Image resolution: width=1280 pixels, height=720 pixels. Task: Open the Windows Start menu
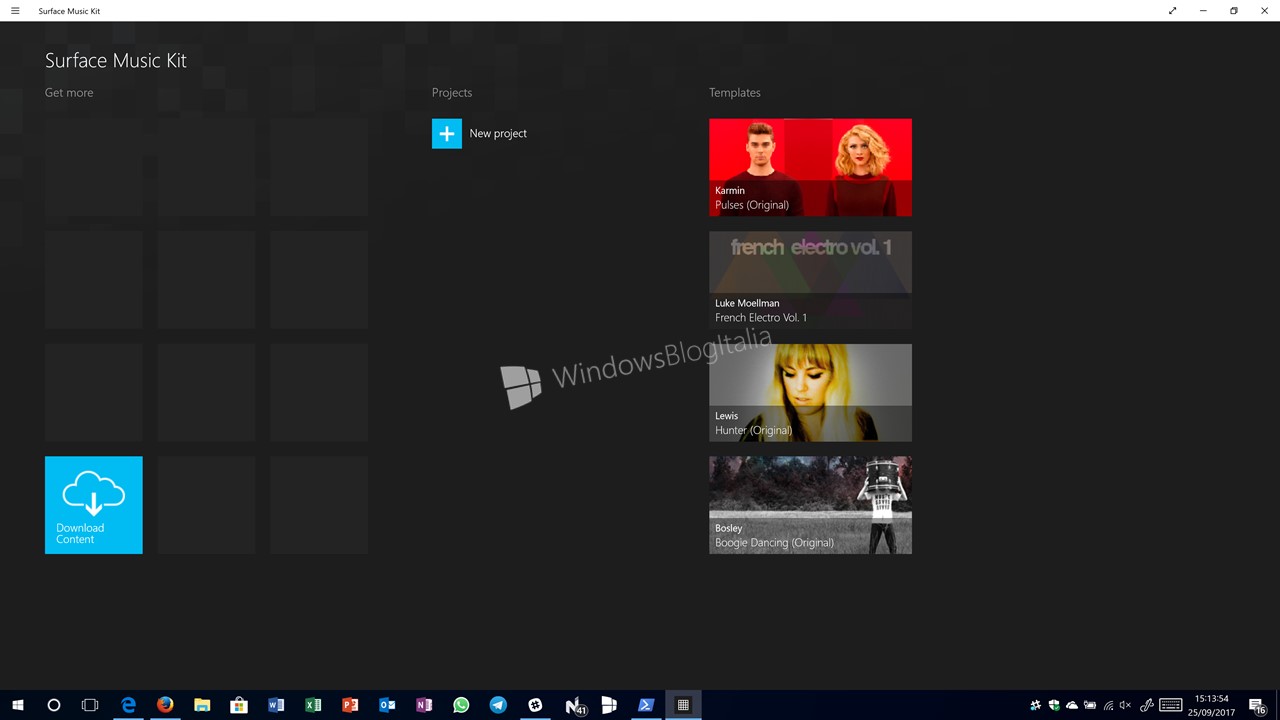[x=17, y=705]
